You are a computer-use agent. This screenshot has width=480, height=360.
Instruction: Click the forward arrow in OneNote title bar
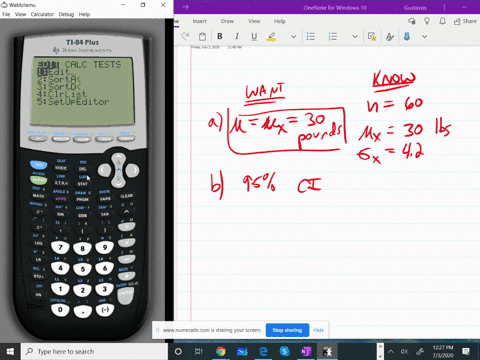click(185, 7)
